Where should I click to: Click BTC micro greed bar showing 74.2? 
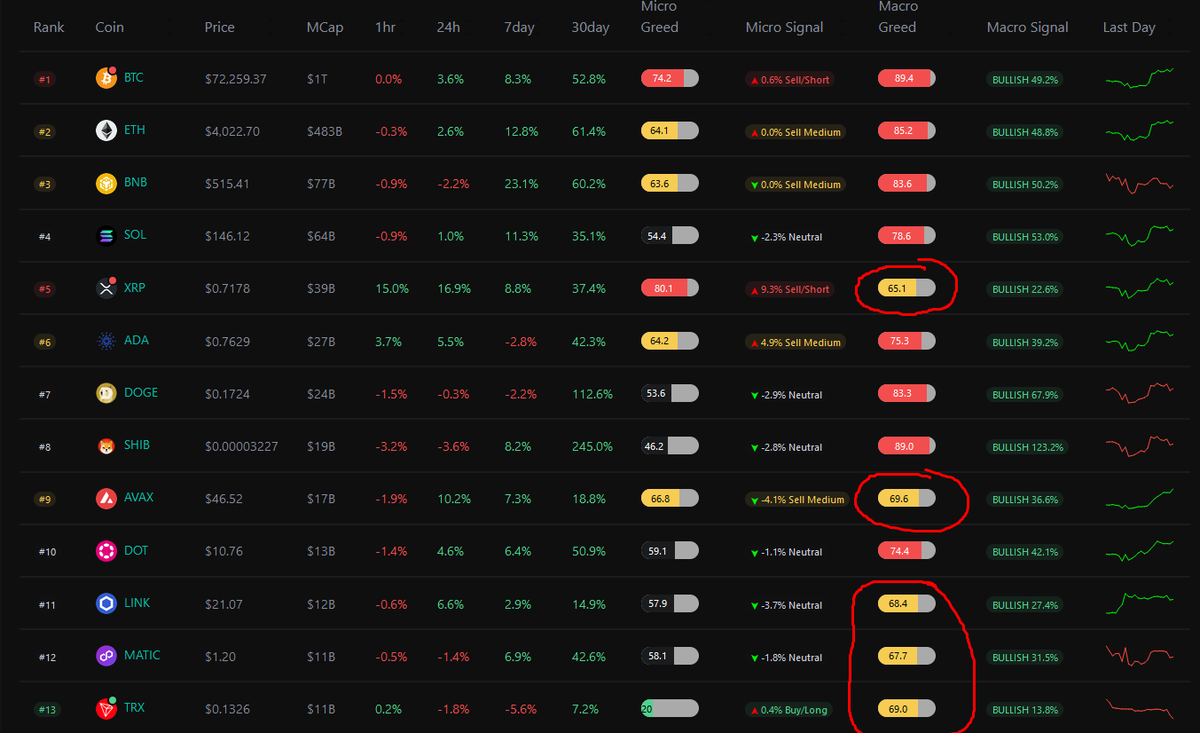tap(669, 77)
